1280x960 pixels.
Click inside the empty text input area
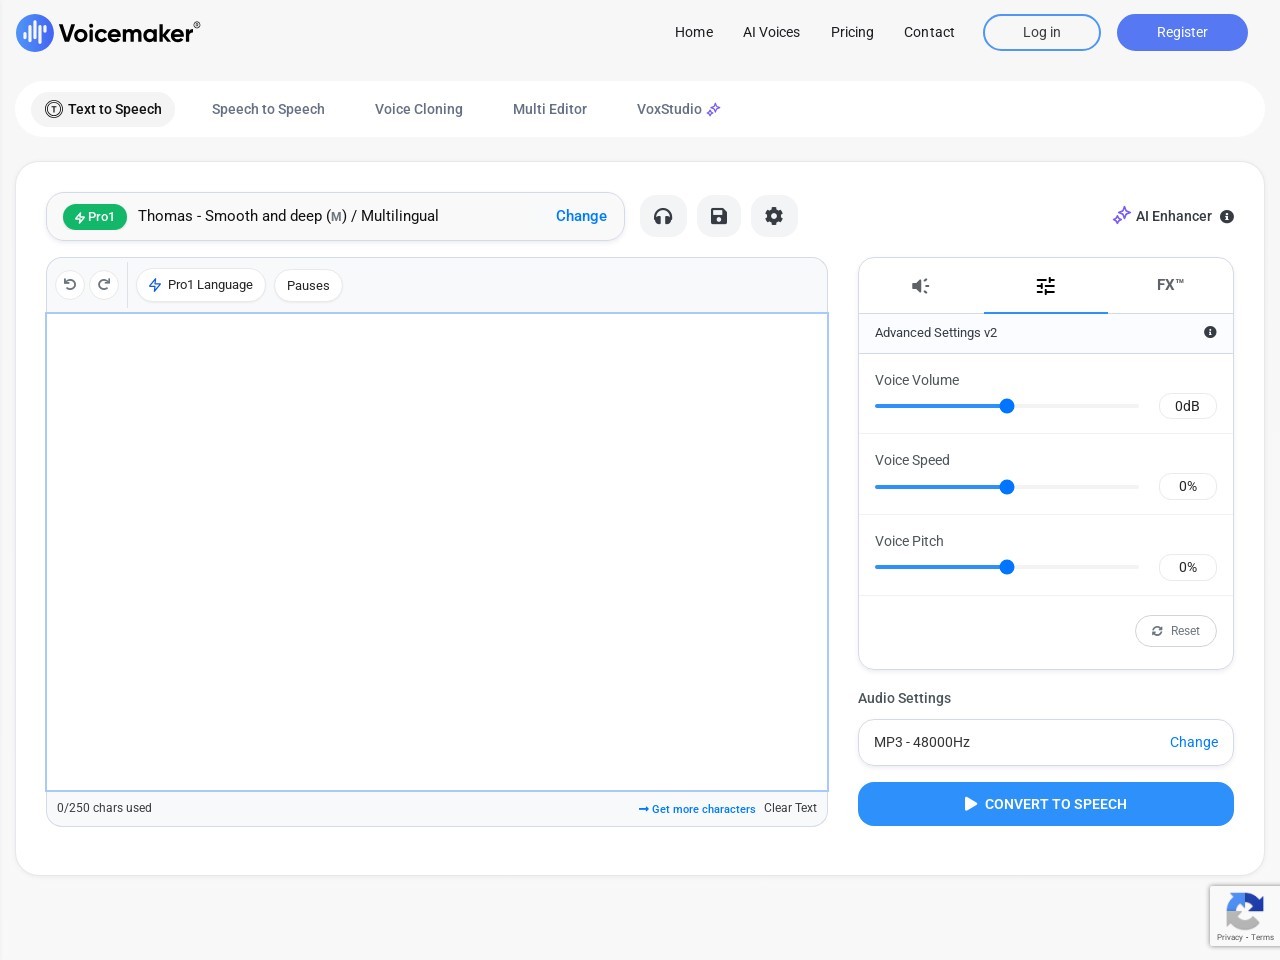[437, 551]
